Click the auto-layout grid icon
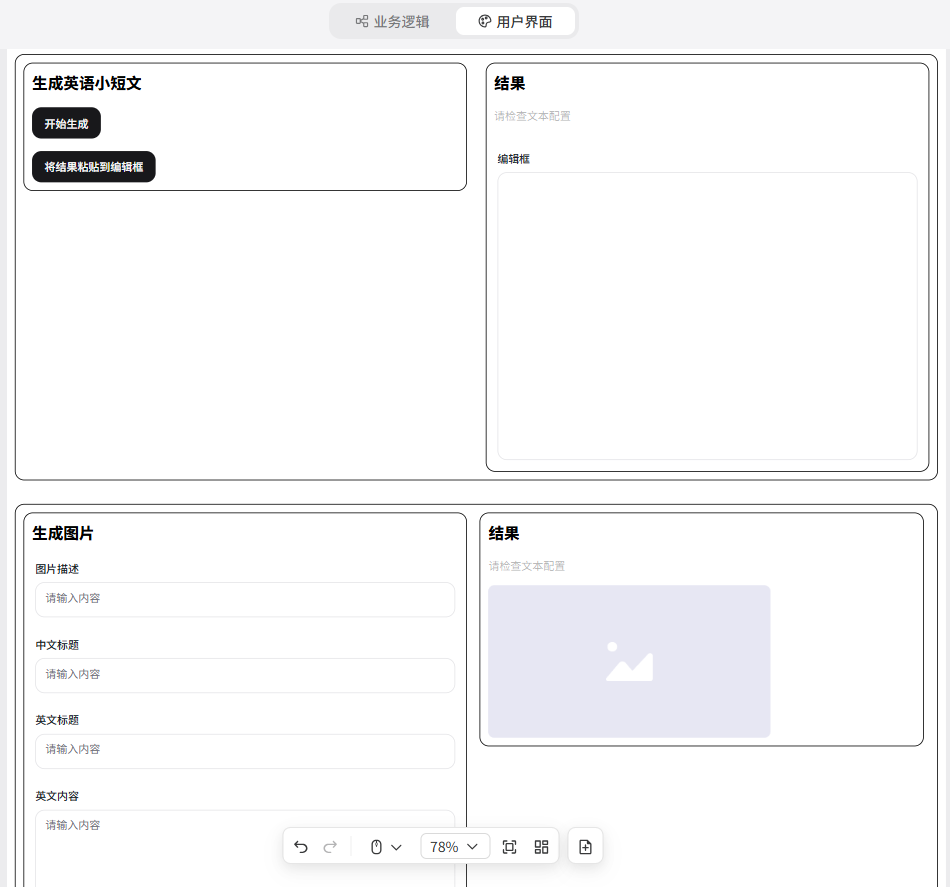The height and width of the screenshot is (887, 950). coord(542,846)
